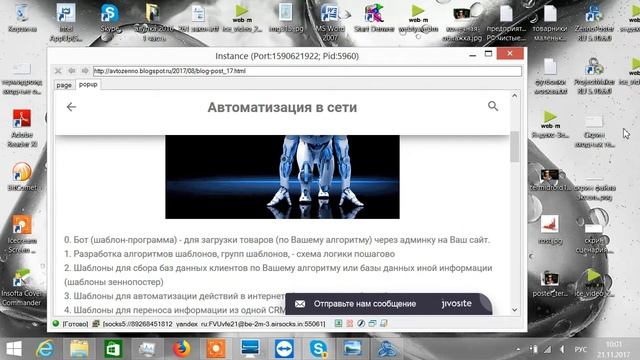Click the back arrow in the blog header
This screenshot has width=640, height=360.
(71, 107)
